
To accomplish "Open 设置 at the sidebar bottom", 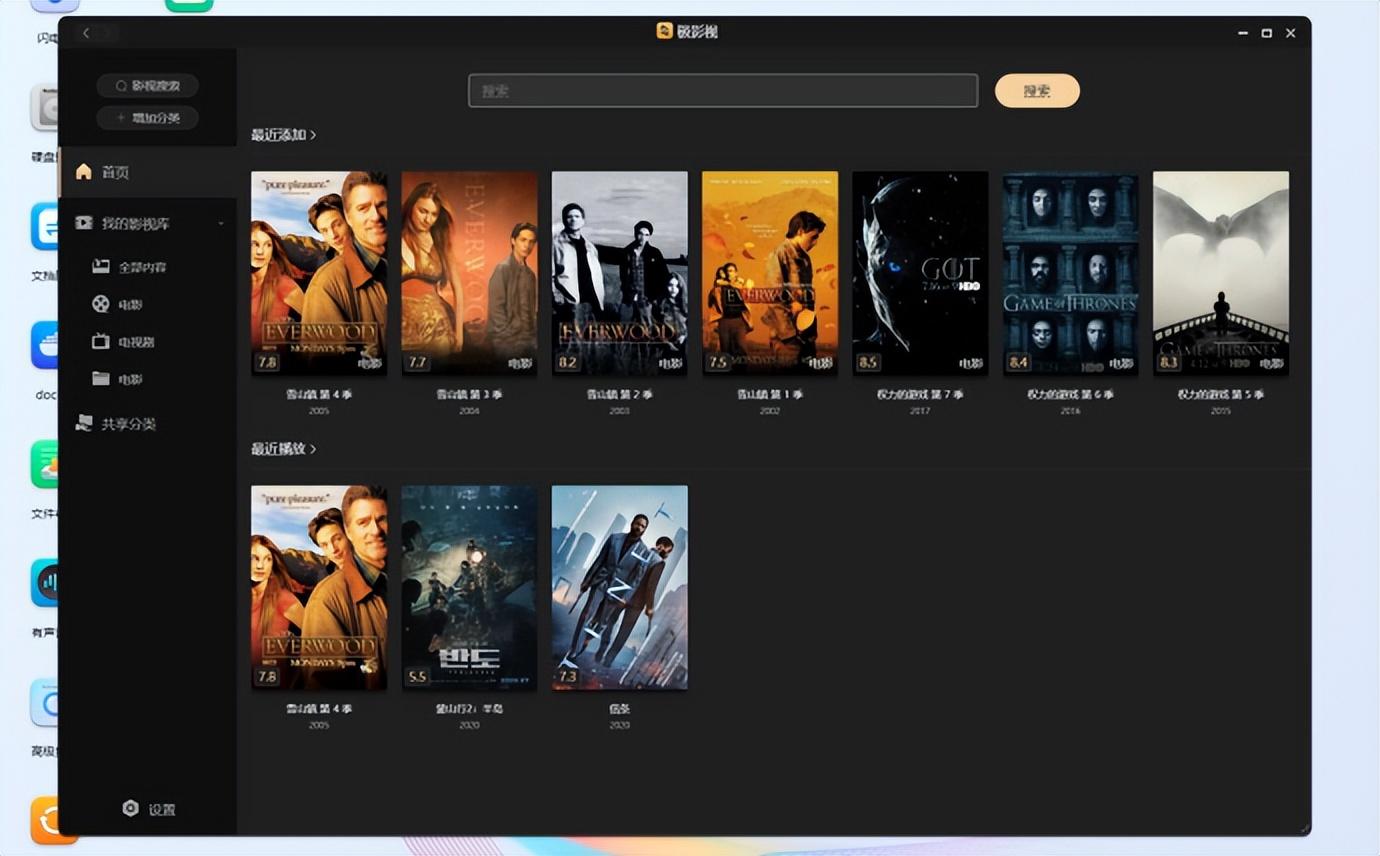I will point(148,809).
